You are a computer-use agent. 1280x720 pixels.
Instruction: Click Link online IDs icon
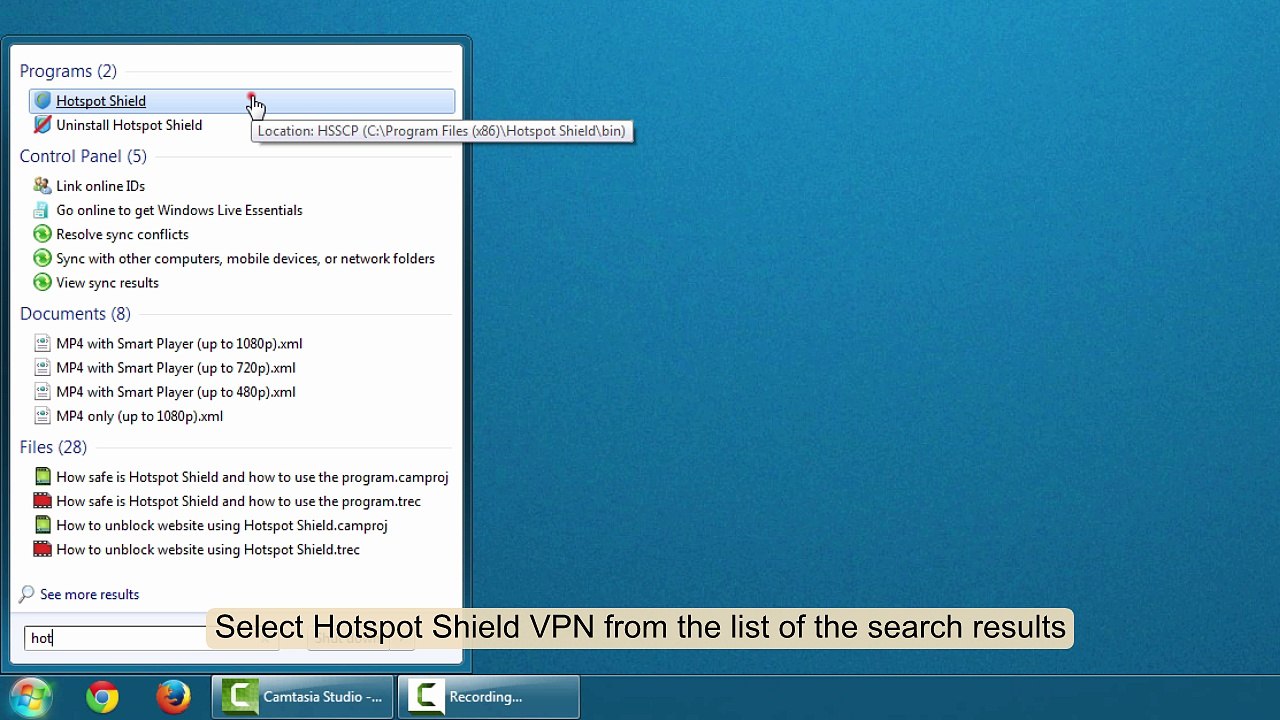[x=42, y=186]
